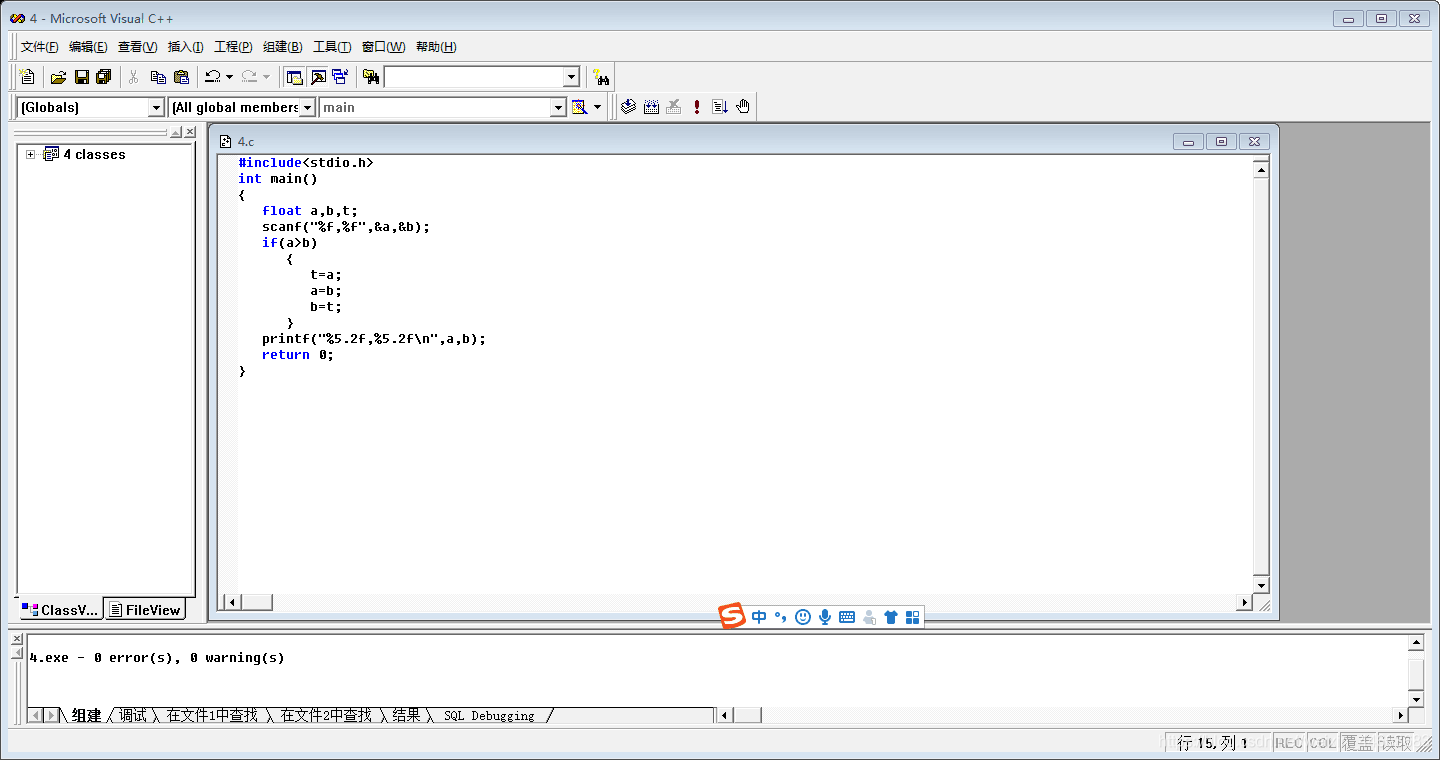1440x760 pixels.
Task: Open the All global members filter dropdown
Action: pyautogui.click(x=307, y=107)
